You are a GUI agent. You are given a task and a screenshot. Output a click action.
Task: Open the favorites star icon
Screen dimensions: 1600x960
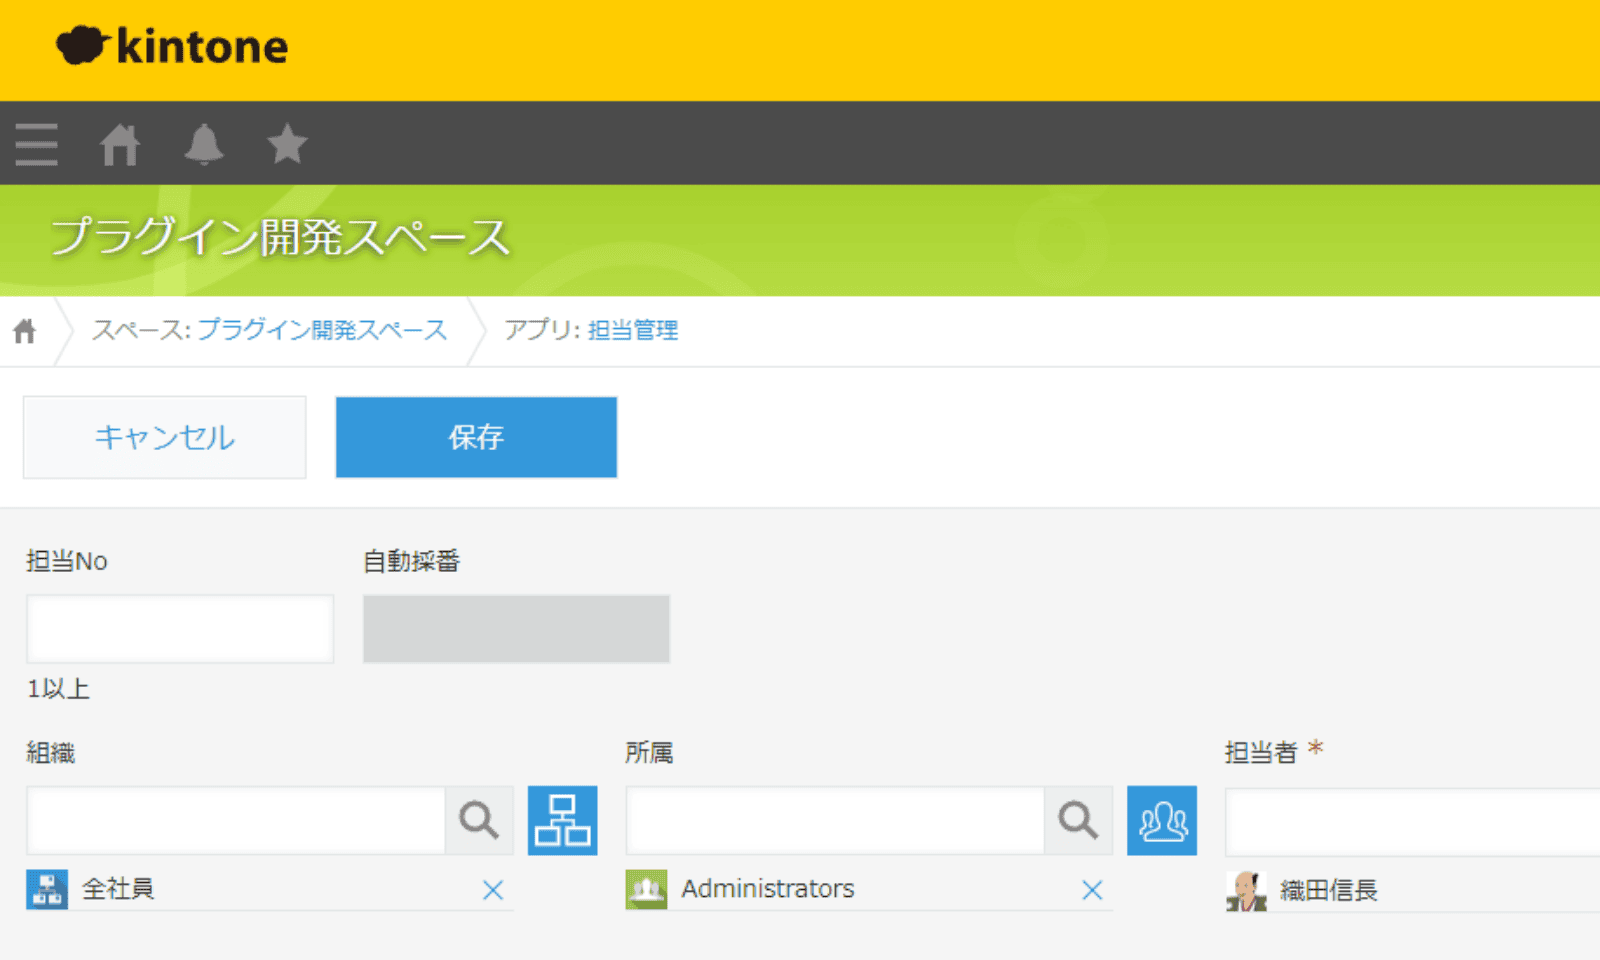287,144
